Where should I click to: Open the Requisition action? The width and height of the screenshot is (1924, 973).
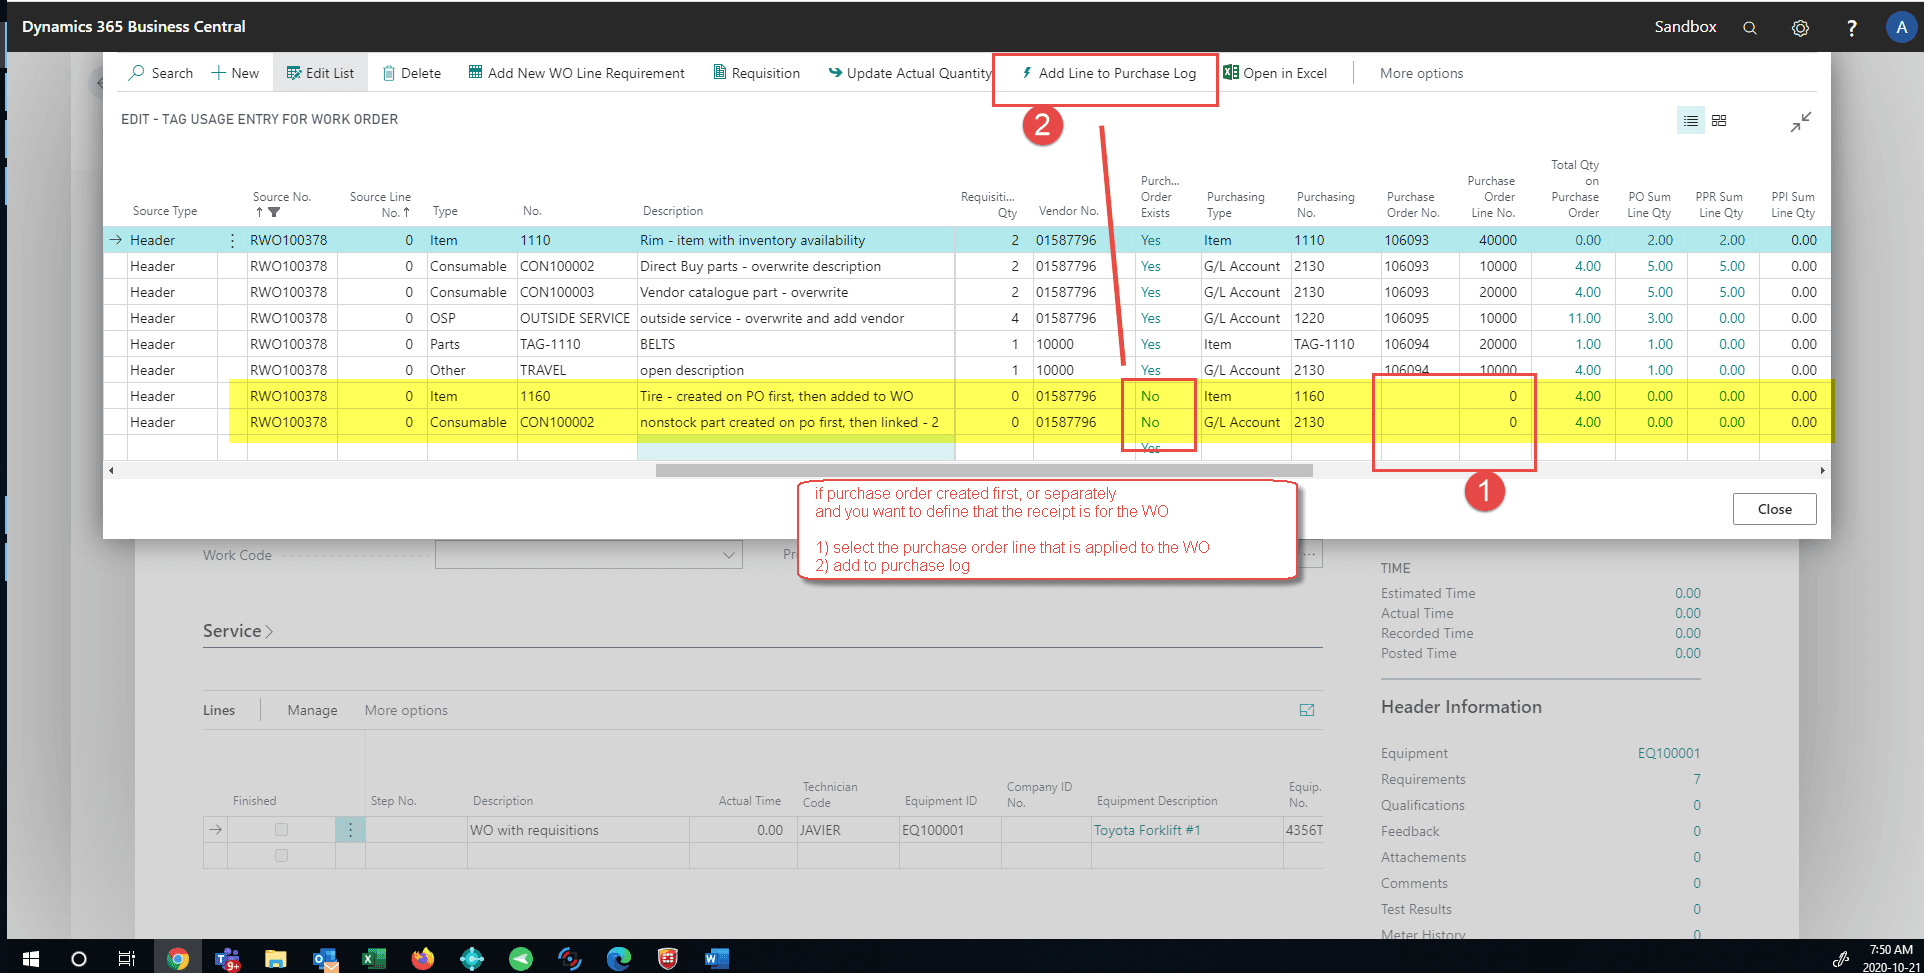coord(757,73)
